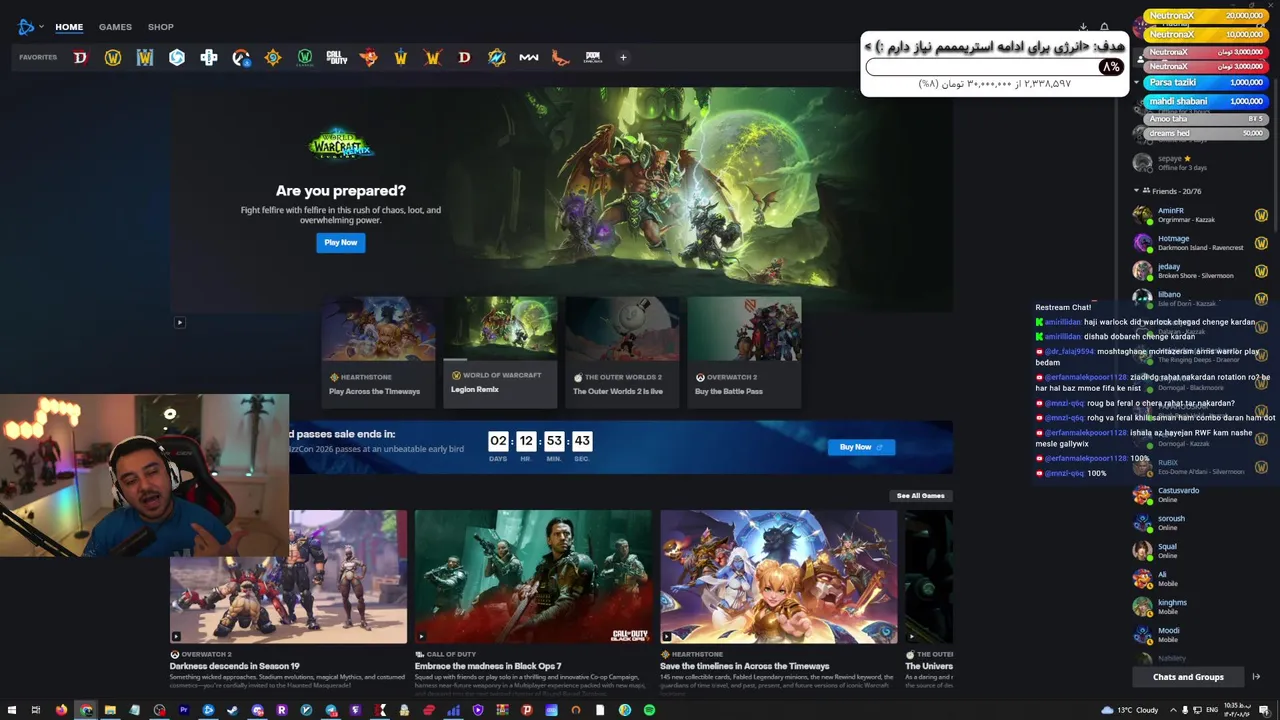Select Diablo IV icon beside FAVORITES label
The width and height of the screenshot is (1280, 720).
[x=81, y=58]
